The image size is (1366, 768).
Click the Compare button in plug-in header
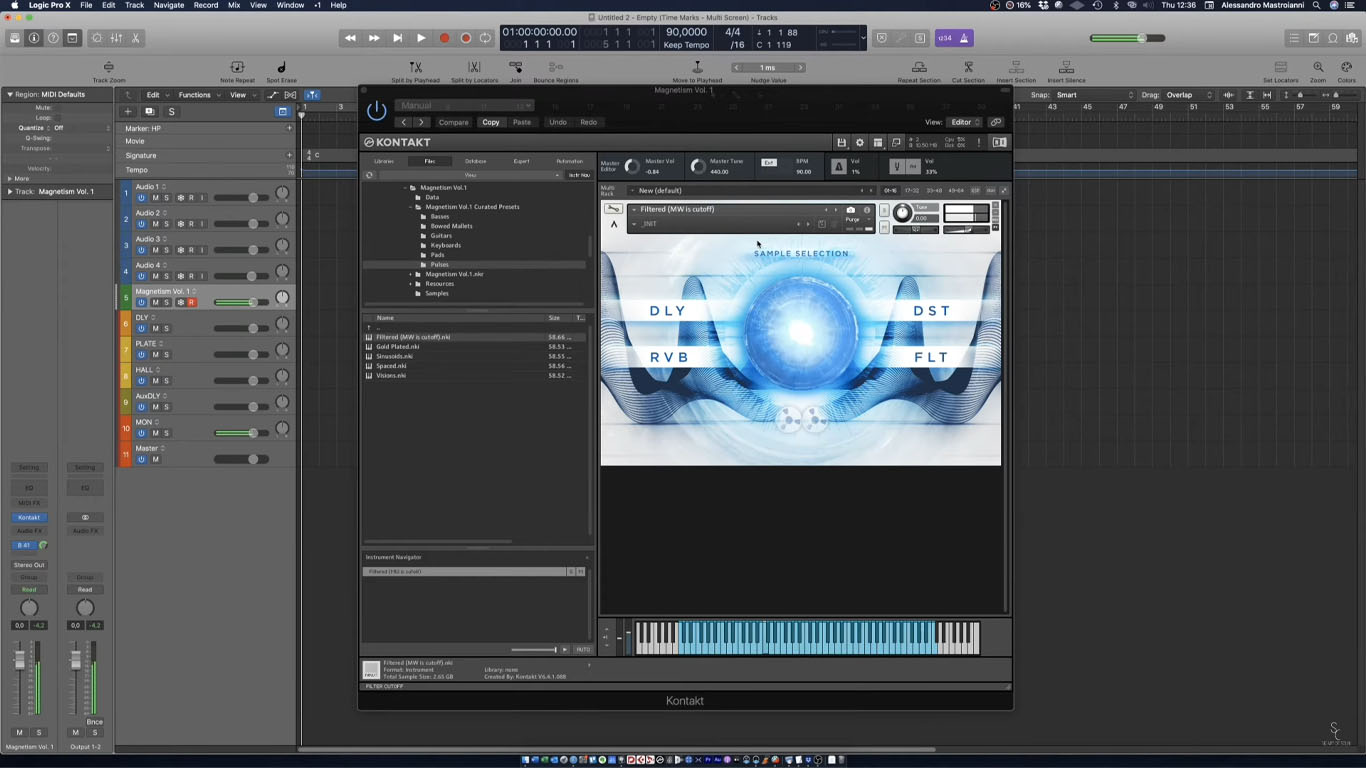[x=453, y=122]
